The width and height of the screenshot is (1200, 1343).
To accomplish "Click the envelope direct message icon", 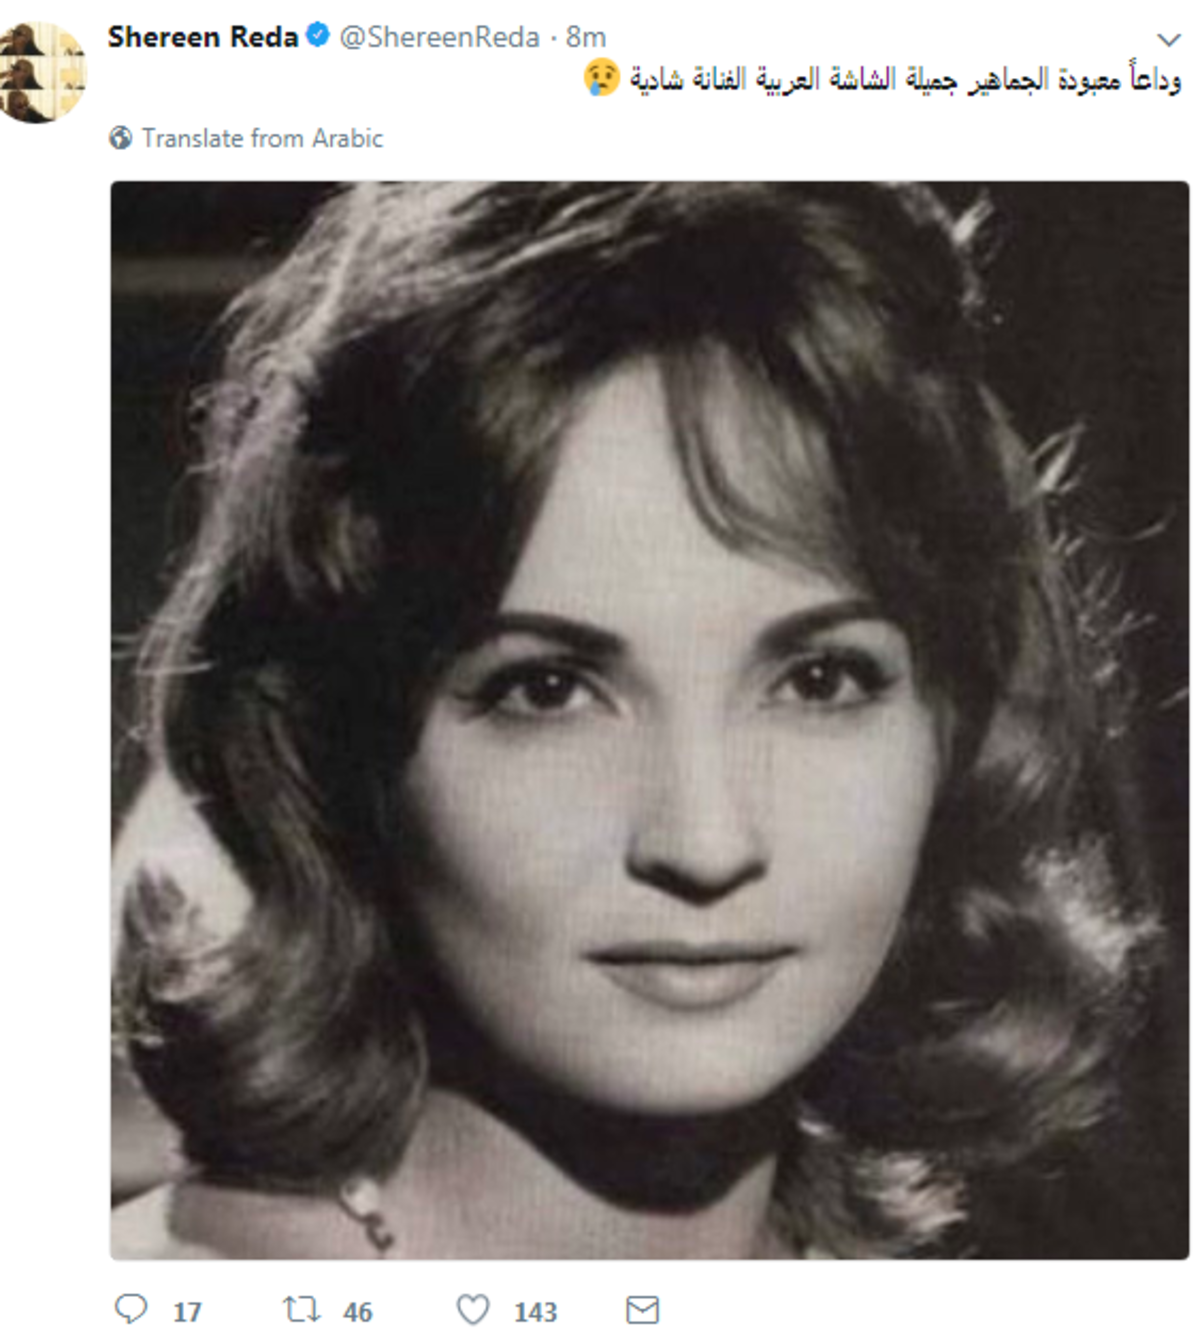I will [x=642, y=1309].
